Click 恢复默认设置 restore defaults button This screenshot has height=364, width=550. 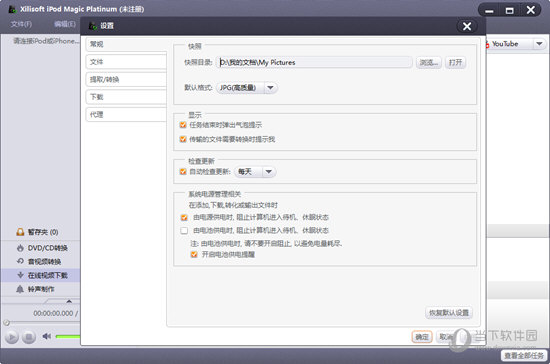coord(449,313)
